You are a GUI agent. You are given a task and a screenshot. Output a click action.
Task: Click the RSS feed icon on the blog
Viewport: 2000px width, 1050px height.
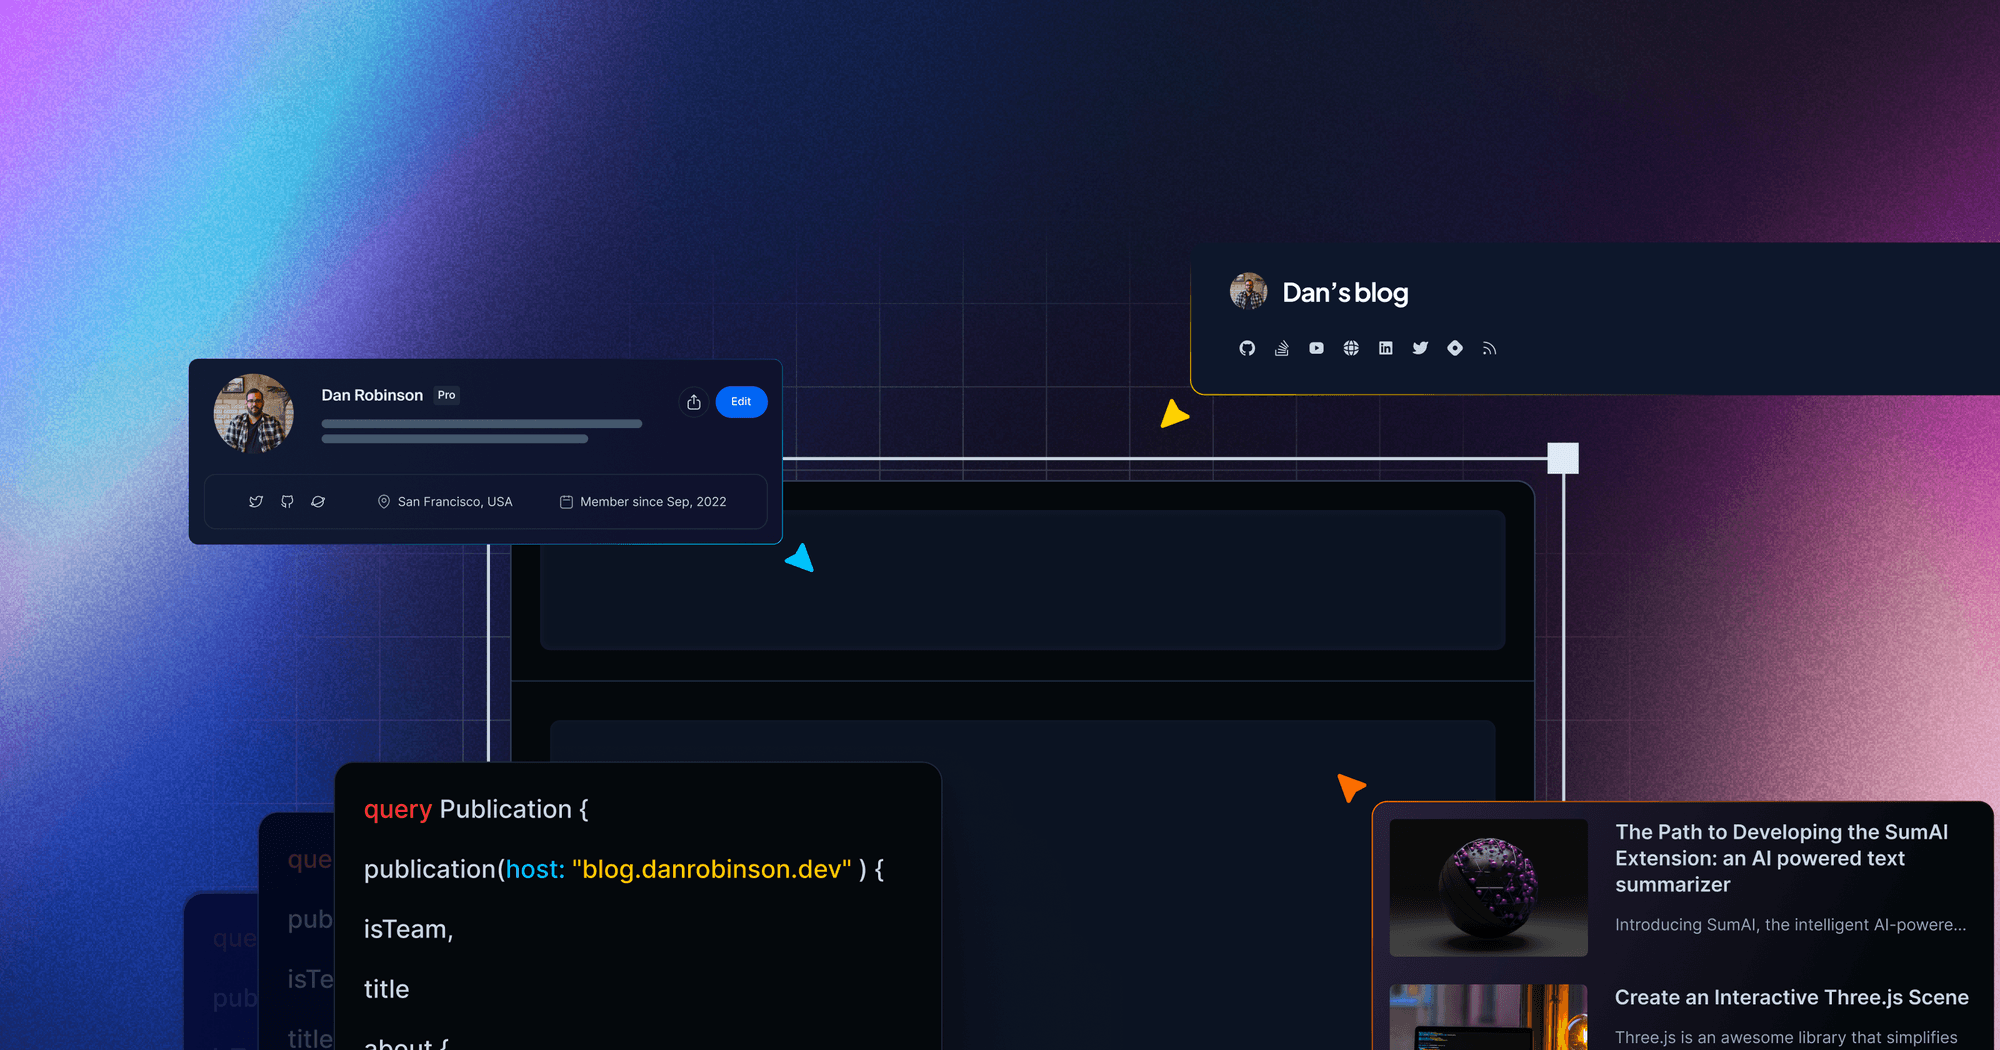pos(1489,348)
